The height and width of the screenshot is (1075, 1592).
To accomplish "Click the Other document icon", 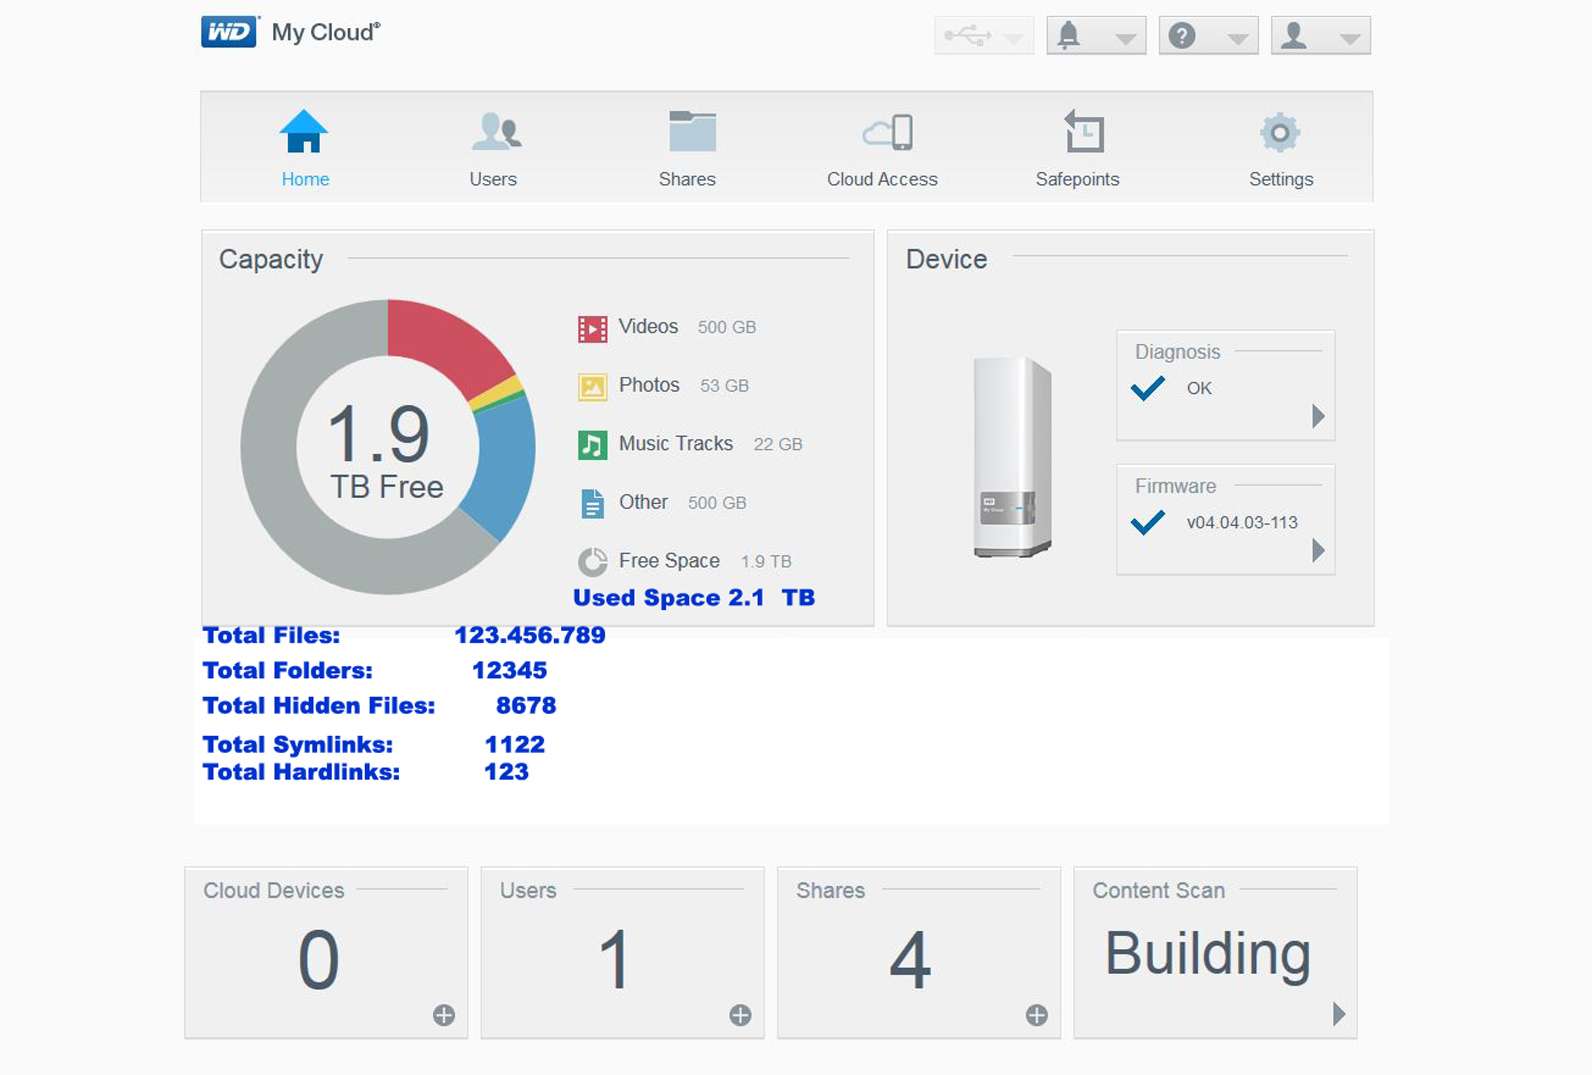I will click(x=593, y=504).
